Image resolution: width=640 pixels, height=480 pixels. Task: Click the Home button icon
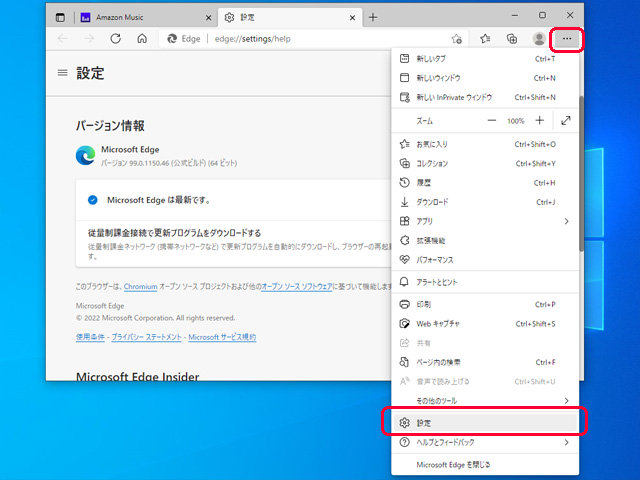pyautogui.click(x=142, y=39)
